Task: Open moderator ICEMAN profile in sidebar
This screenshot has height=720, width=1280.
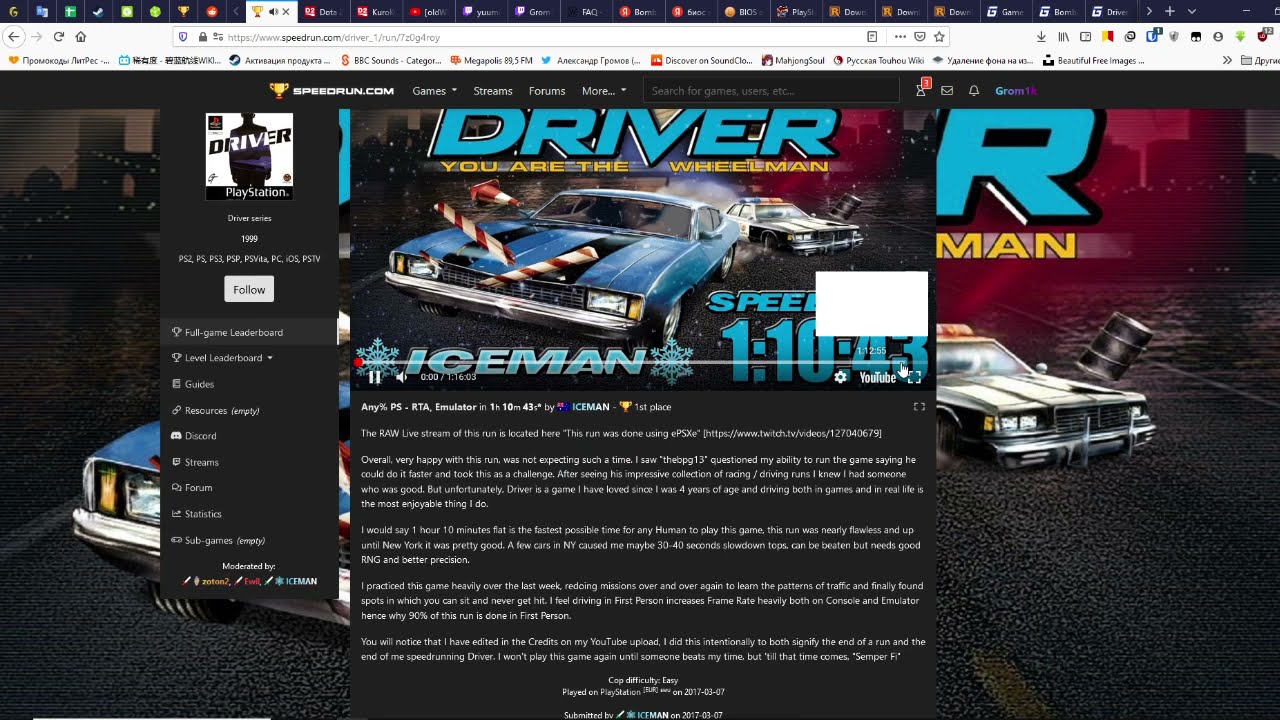Action: 301,581
